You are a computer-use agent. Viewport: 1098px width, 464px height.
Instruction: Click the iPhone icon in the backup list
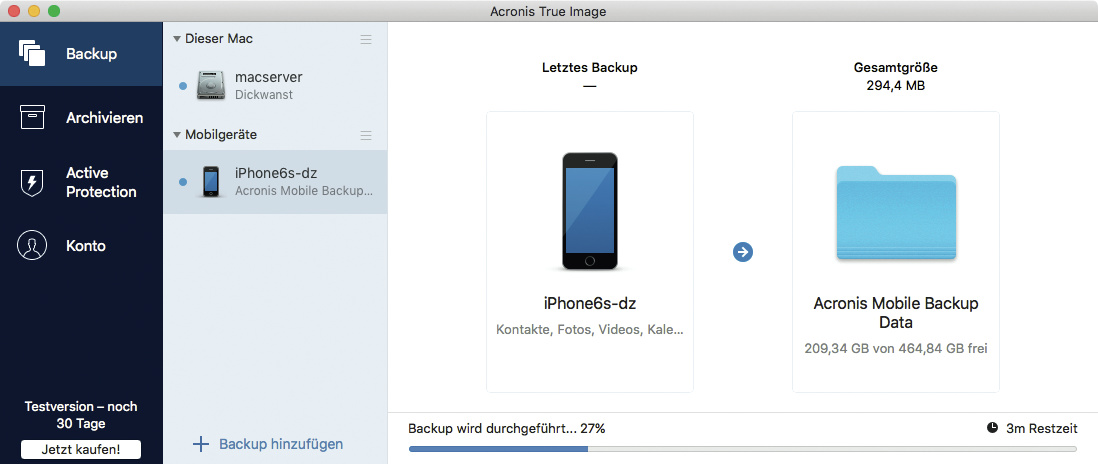[211, 181]
